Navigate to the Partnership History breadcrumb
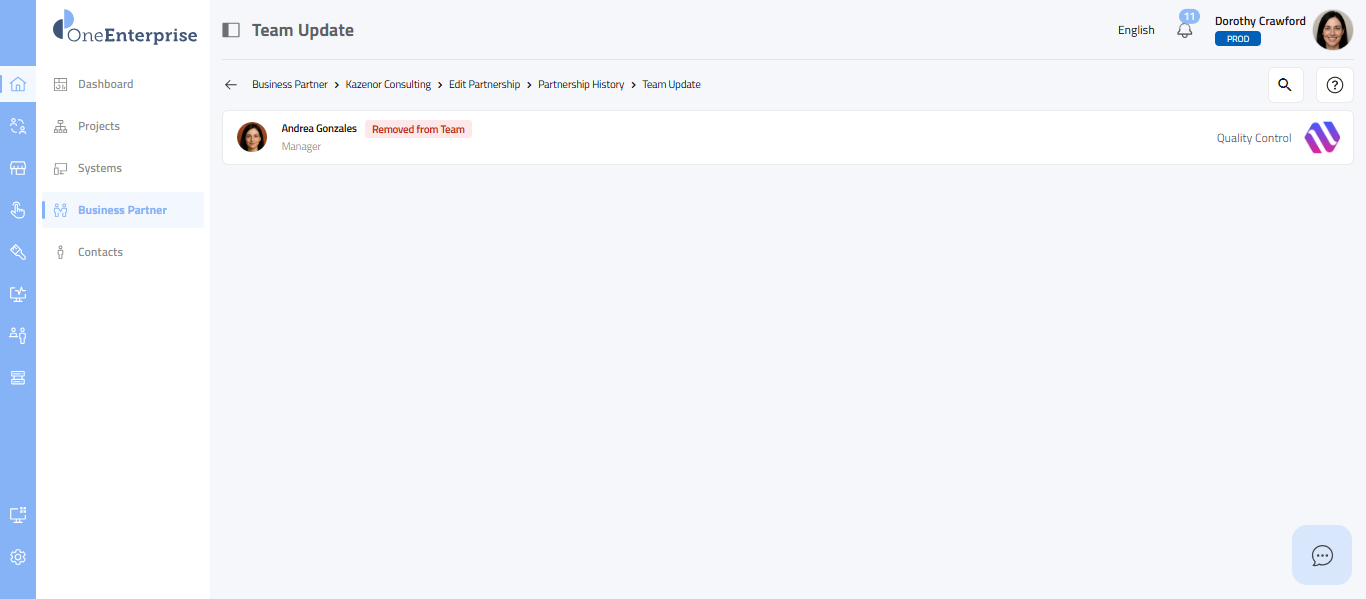1366x599 pixels. (581, 85)
